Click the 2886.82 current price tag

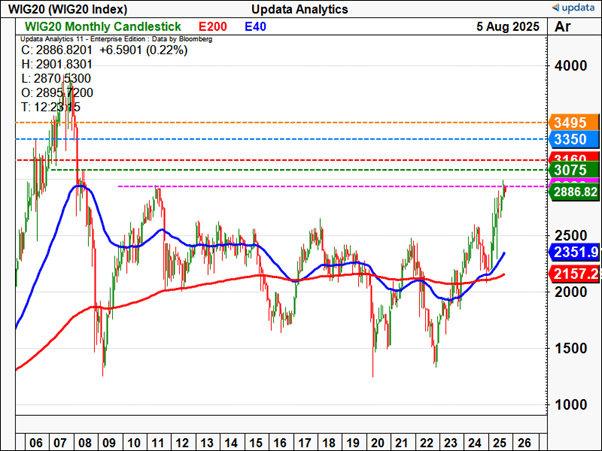tap(574, 192)
